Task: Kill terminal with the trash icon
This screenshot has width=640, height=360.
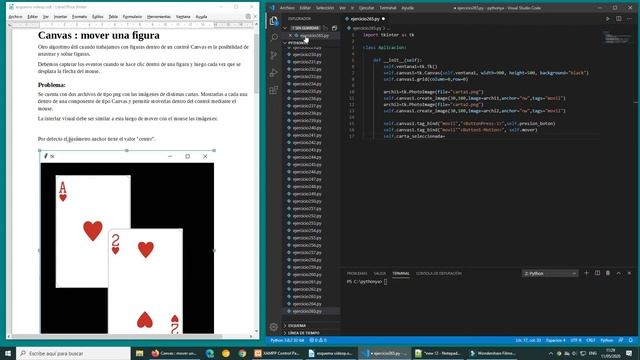Action: [x=608, y=273]
